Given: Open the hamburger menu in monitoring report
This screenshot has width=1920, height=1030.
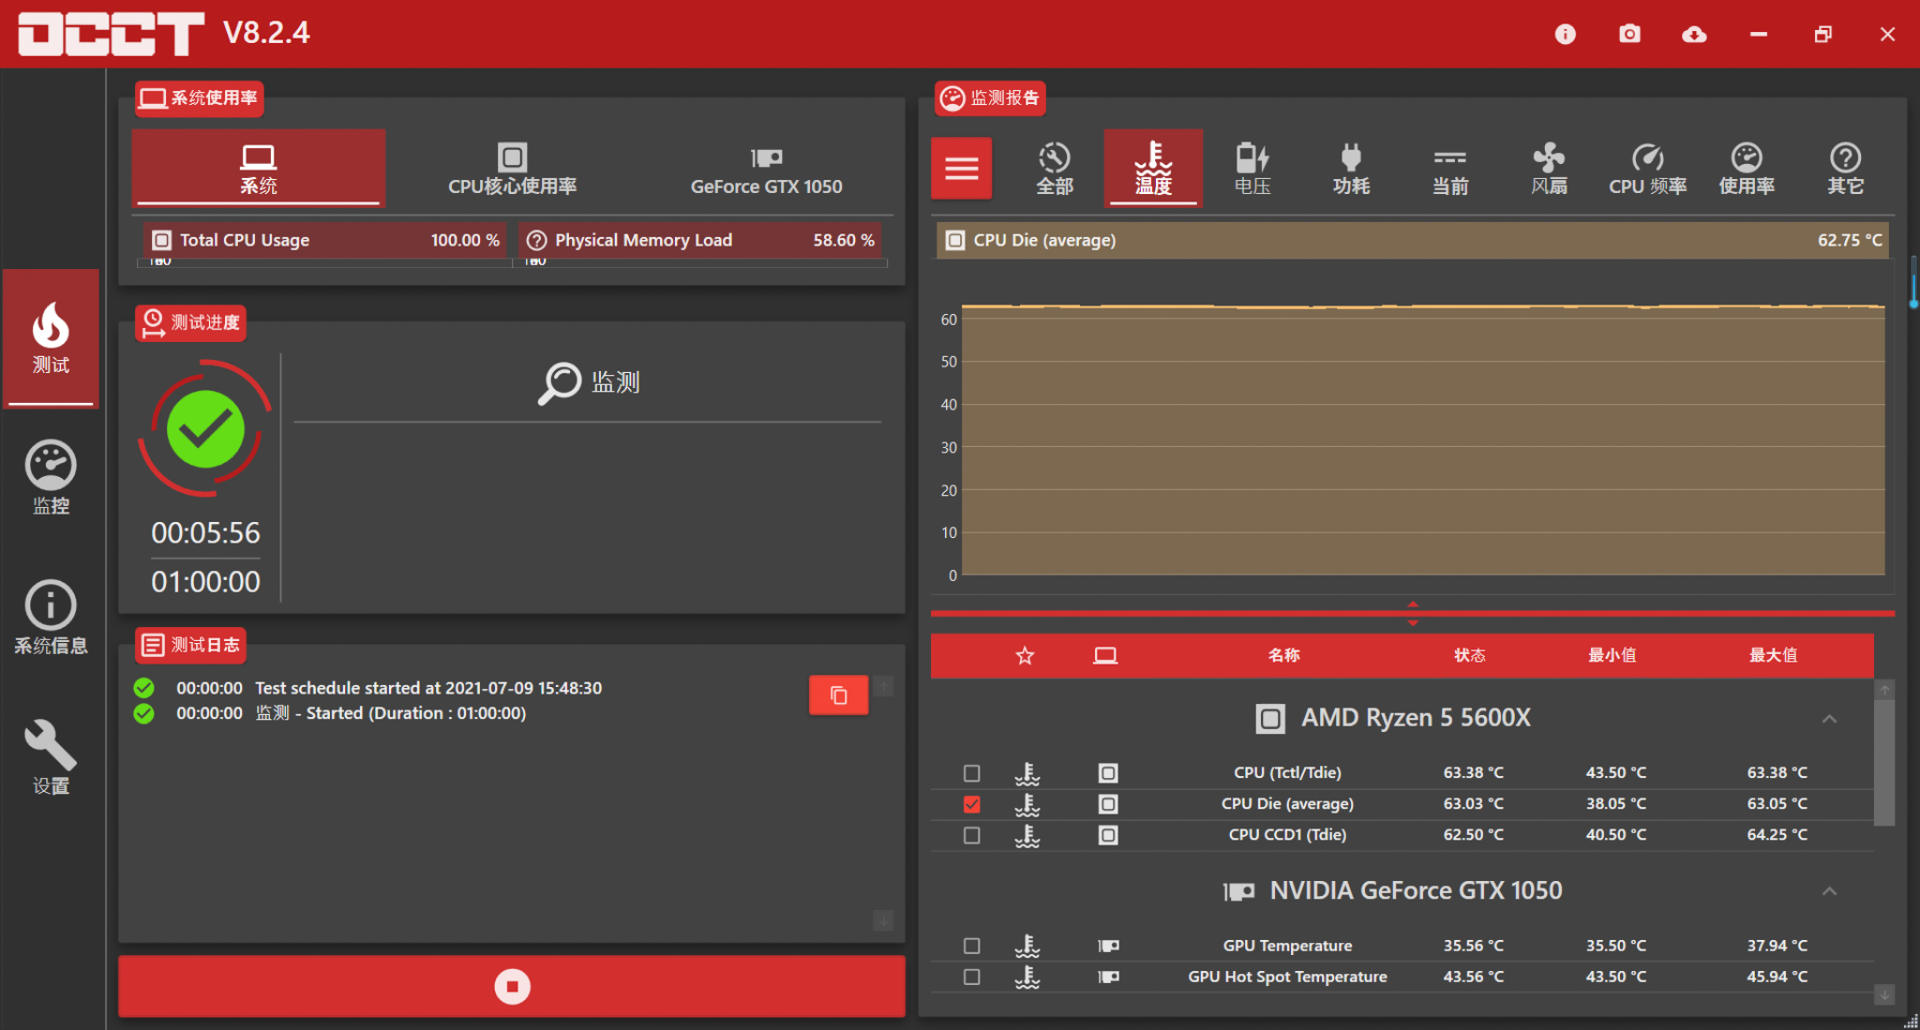Looking at the screenshot, I should tap(962, 168).
